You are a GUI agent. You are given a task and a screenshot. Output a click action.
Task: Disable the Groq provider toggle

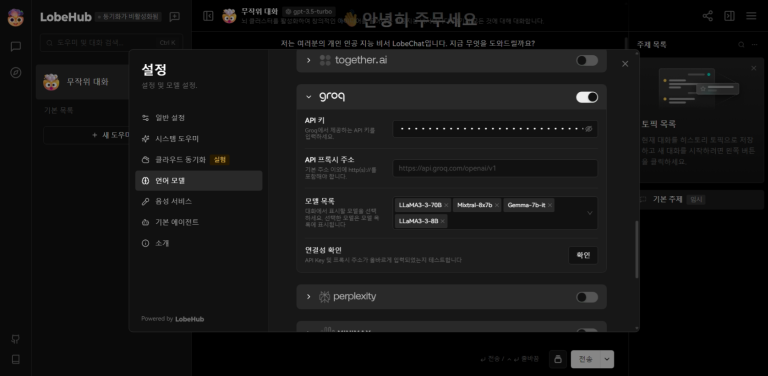tap(587, 97)
